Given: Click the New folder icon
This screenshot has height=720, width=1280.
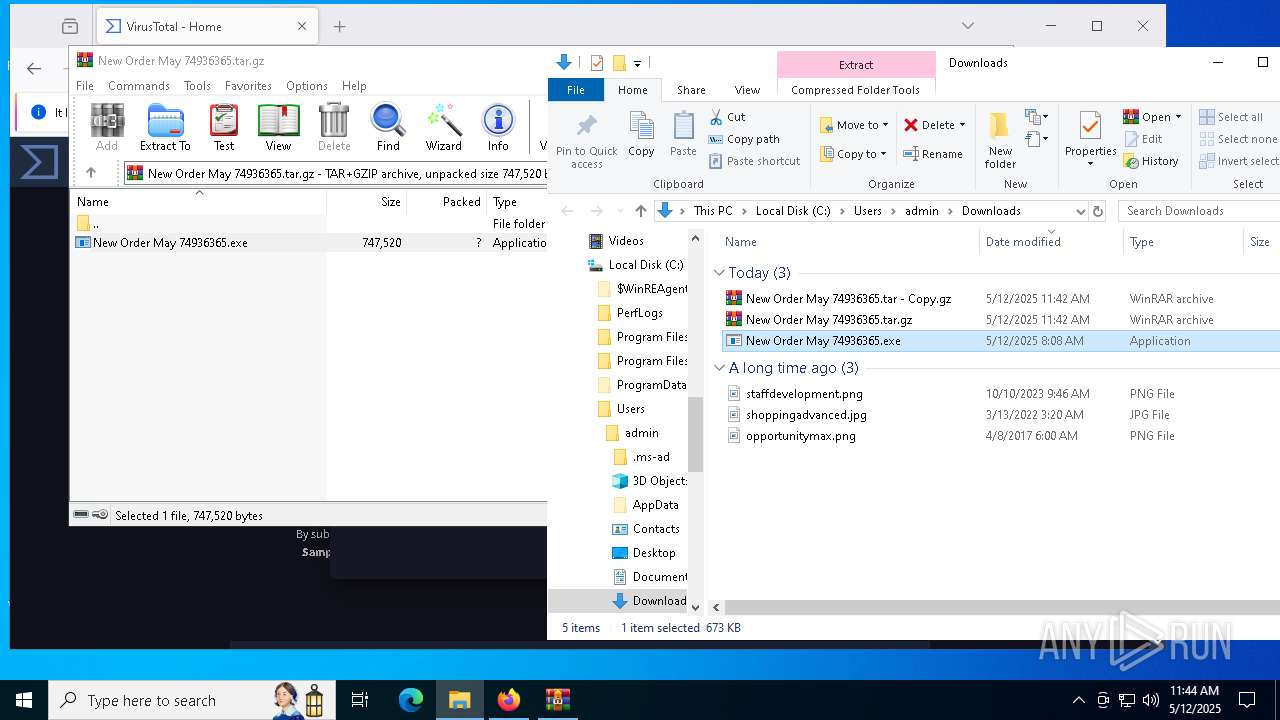Looking at the screenshot, I should [1000, 140].
